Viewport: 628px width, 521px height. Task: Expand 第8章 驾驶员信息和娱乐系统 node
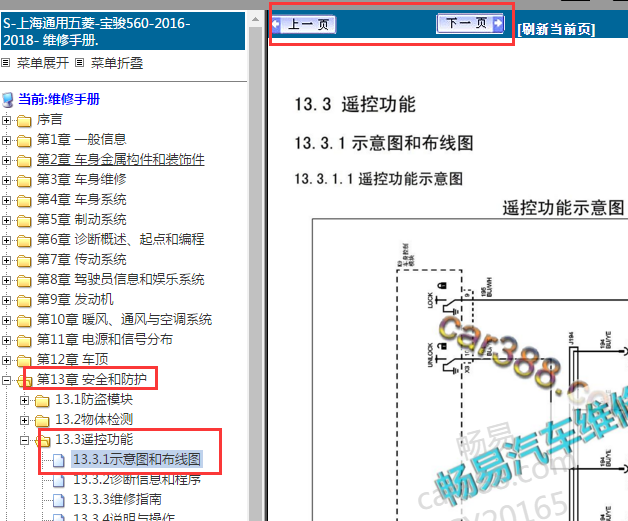[6, 280]
